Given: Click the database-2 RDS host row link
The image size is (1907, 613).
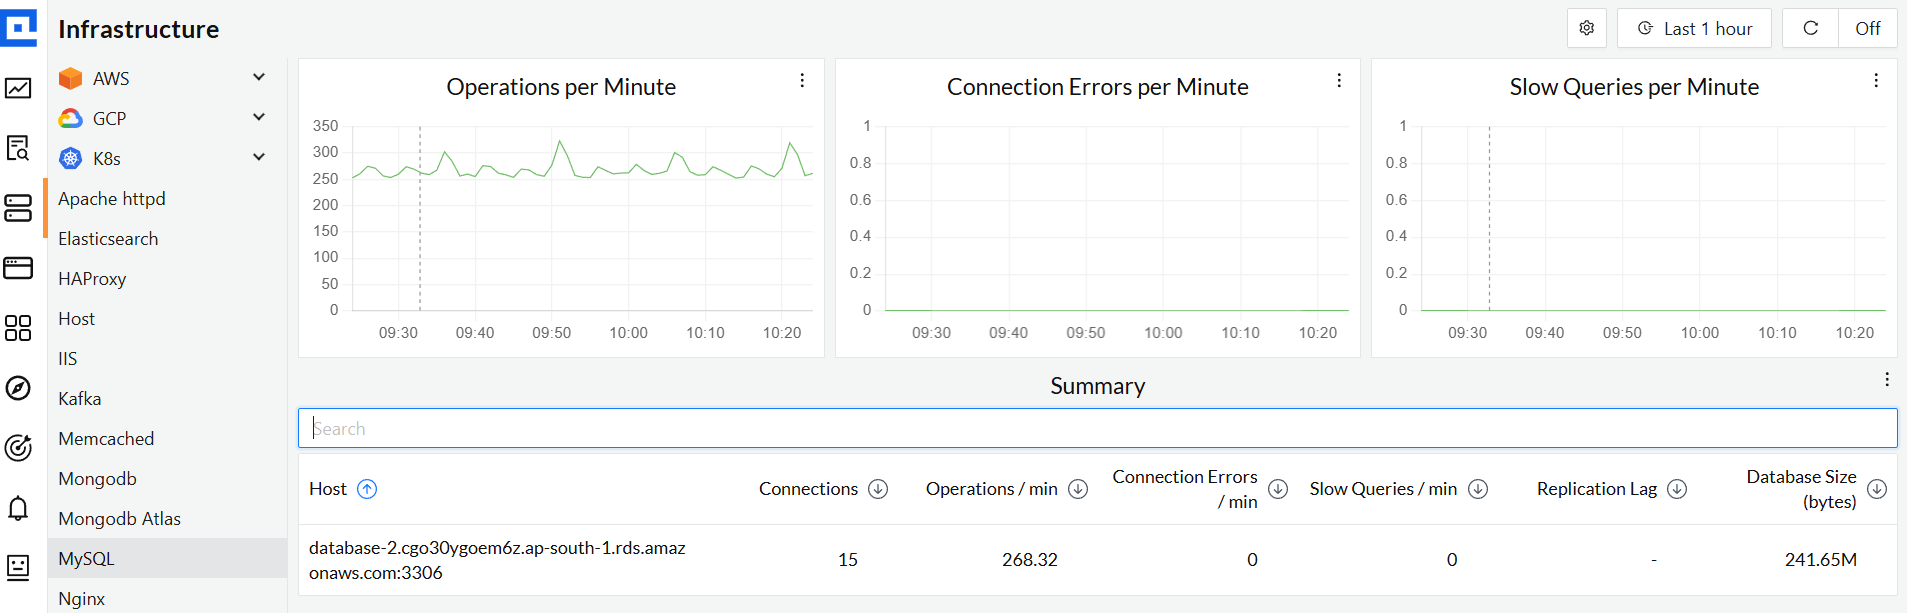Looking at the screenshot, I should (497, 560).
